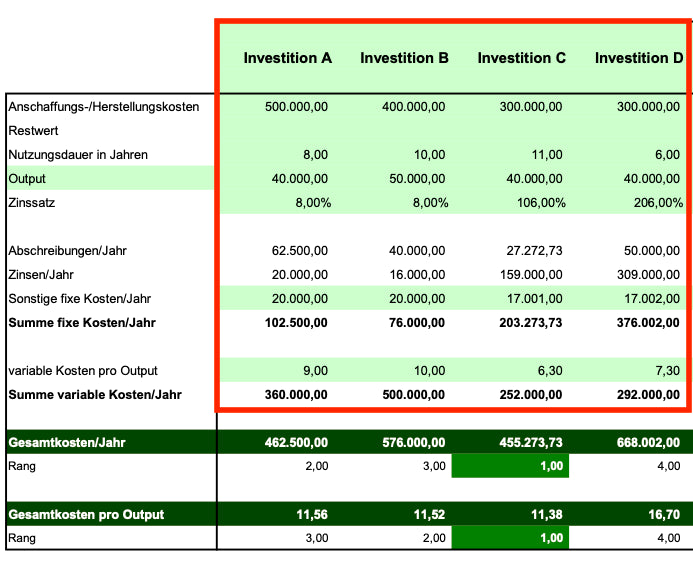The width and height of the screenshot is (693, 561).
Task: Click the Zinssatz cell showing 206,00%
Action: pyautogui.click(x=659, y=202)
